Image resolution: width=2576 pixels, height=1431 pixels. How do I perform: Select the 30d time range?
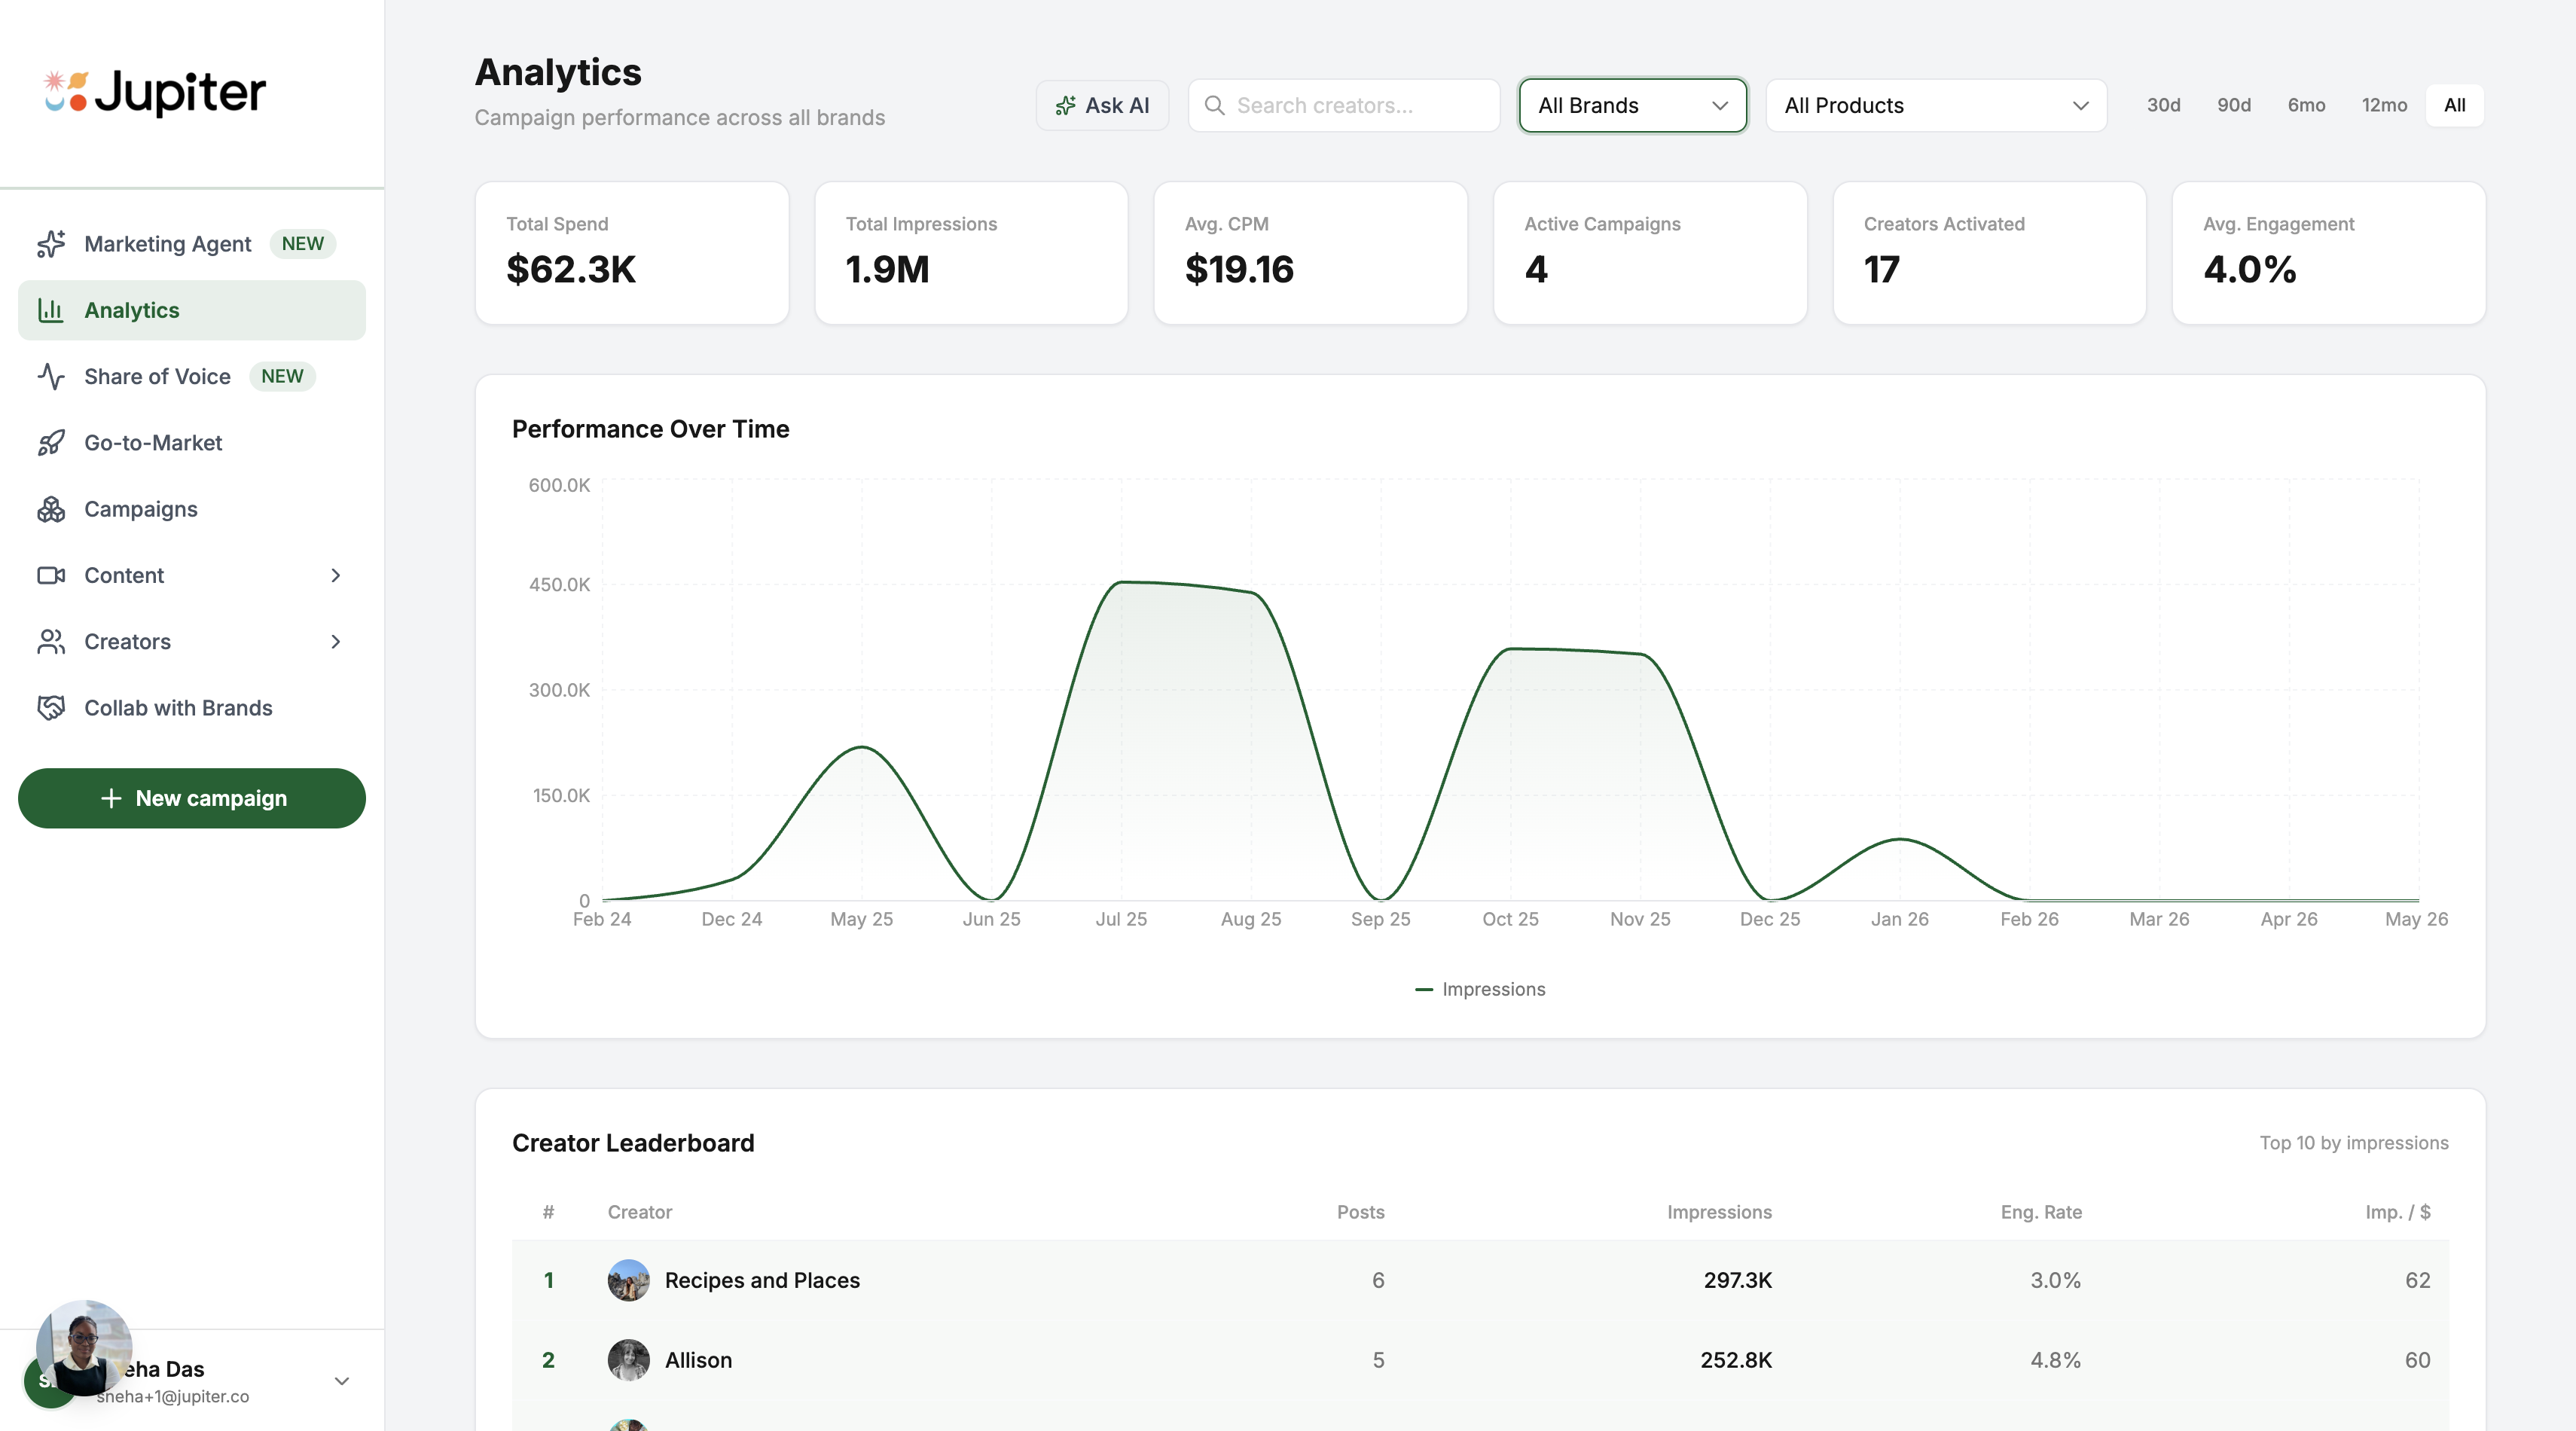[2162, 105]
